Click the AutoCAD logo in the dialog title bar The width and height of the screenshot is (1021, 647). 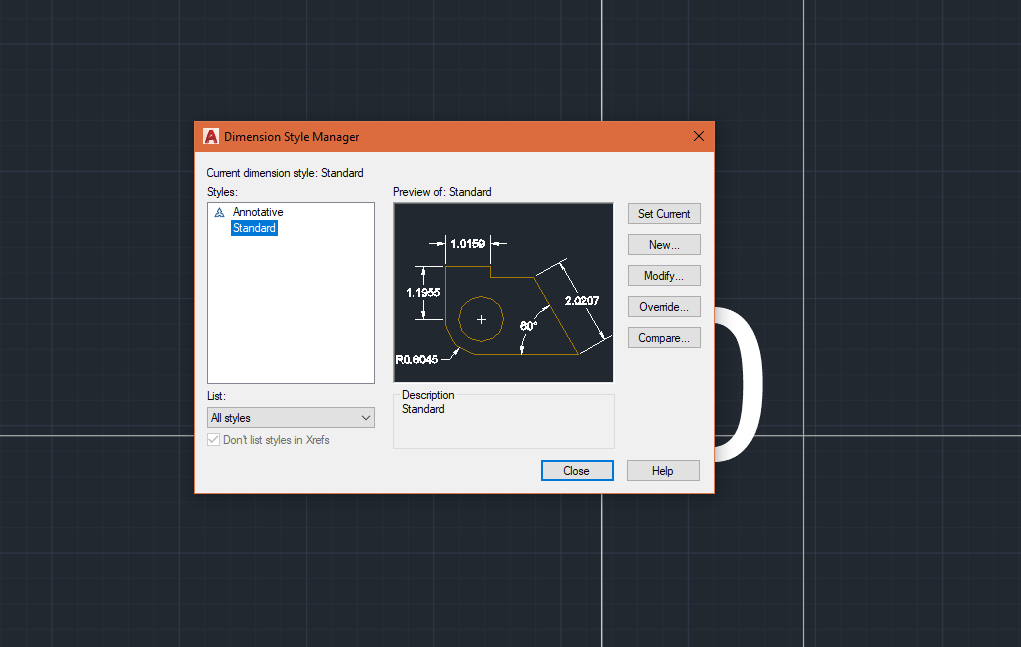click(211, 136)
